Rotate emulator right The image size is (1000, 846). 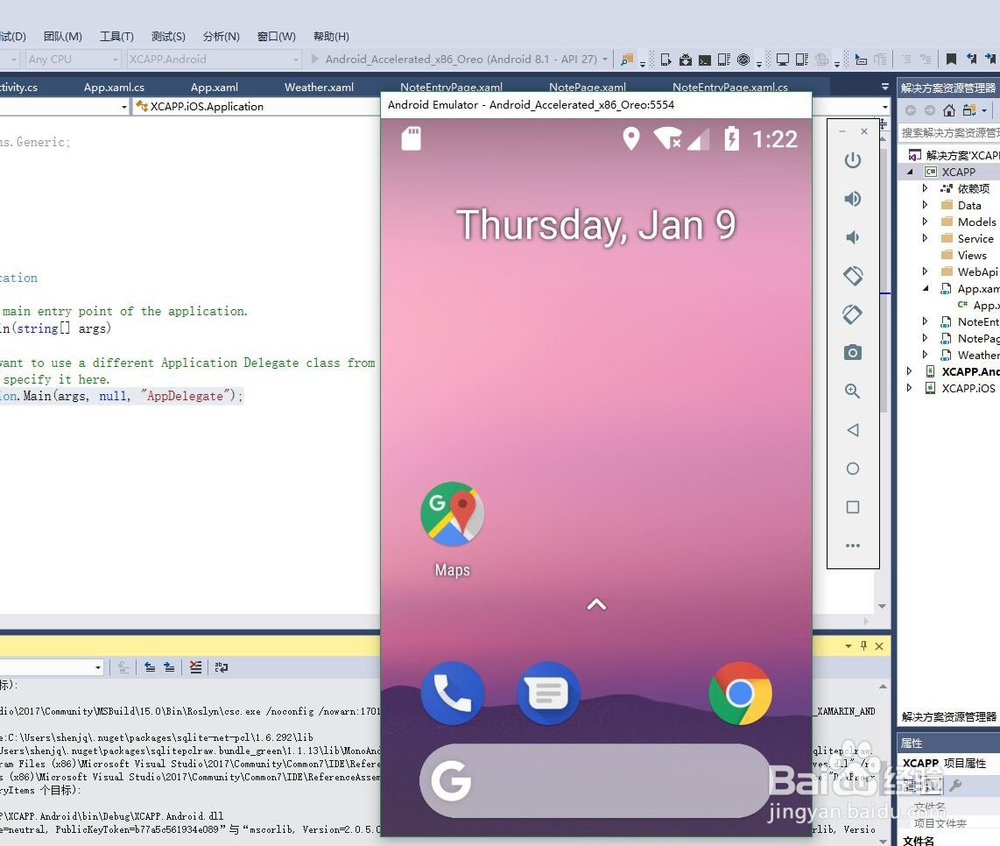point(853,314)
